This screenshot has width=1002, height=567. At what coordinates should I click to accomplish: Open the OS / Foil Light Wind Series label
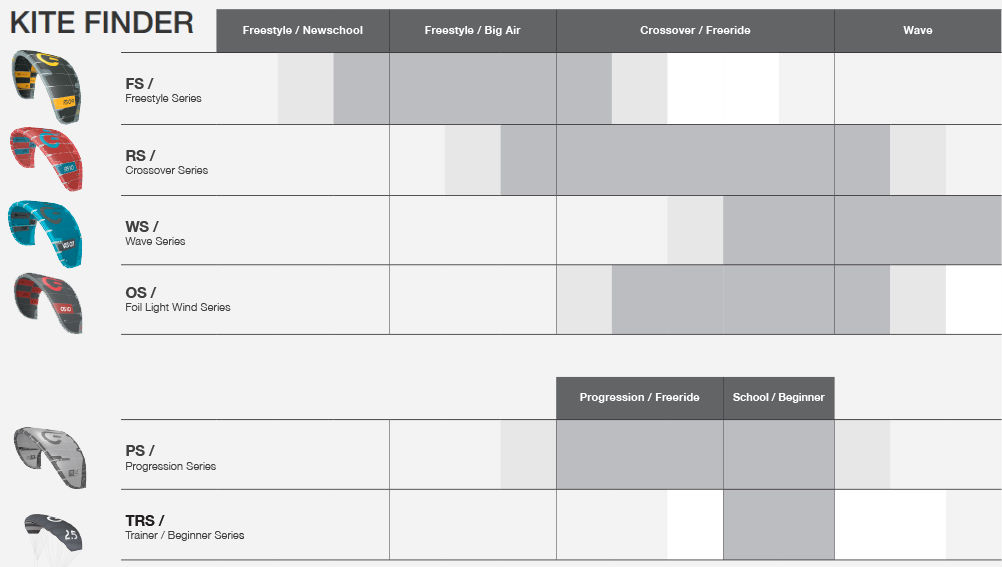pyautogui.click(x=177, y=299)
